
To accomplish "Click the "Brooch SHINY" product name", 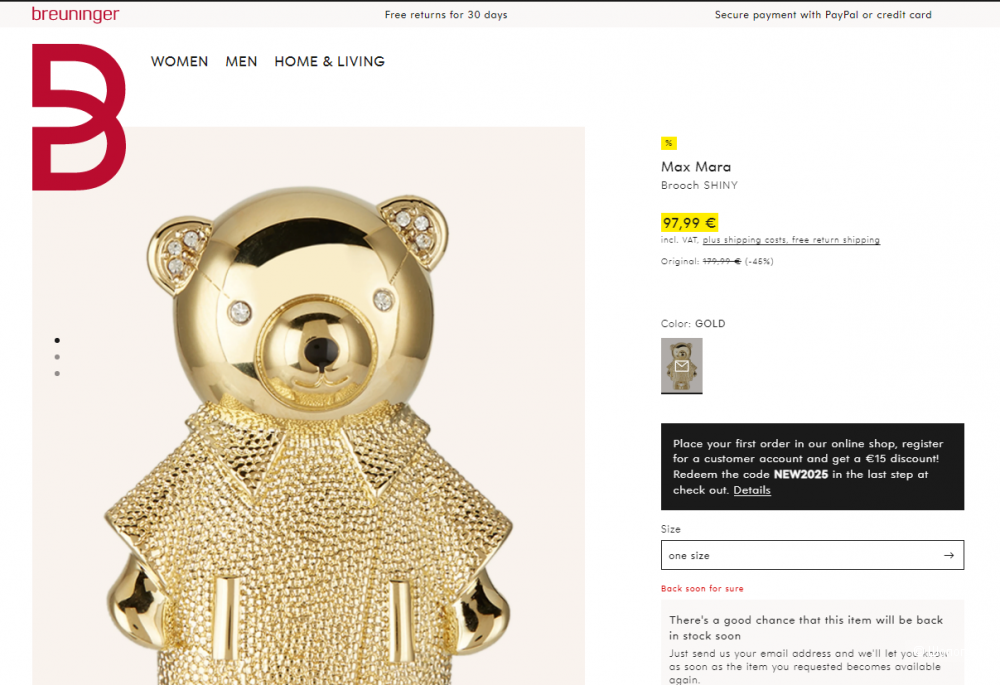I will coord(699,186).
